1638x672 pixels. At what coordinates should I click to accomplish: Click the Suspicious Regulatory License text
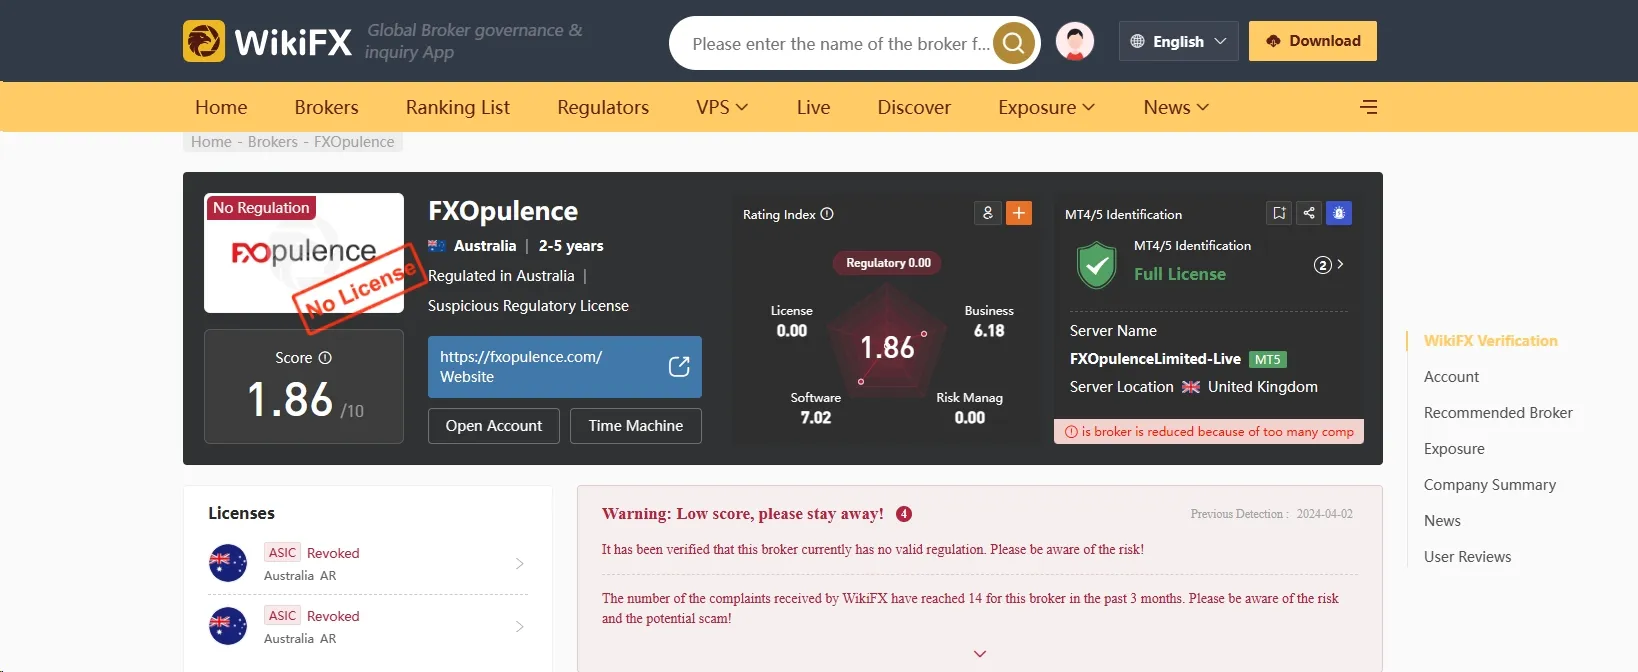tap(528, 306)
